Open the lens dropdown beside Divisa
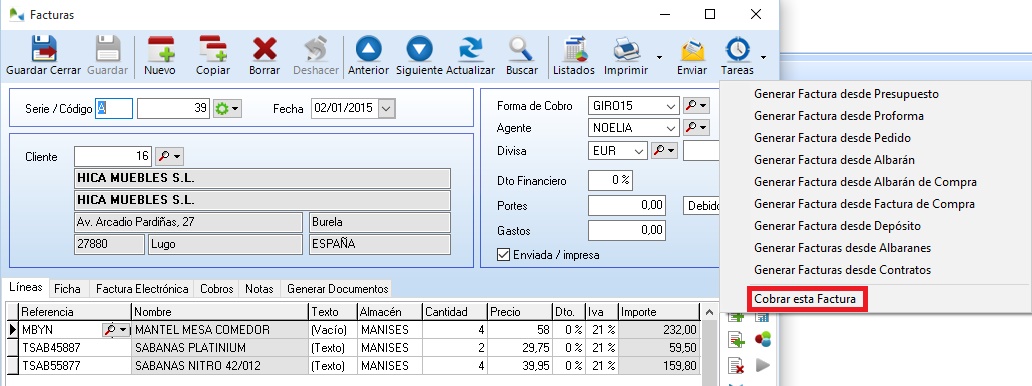Image resolution: width=1032 pixels, height=386 pixels. (664, 151)
